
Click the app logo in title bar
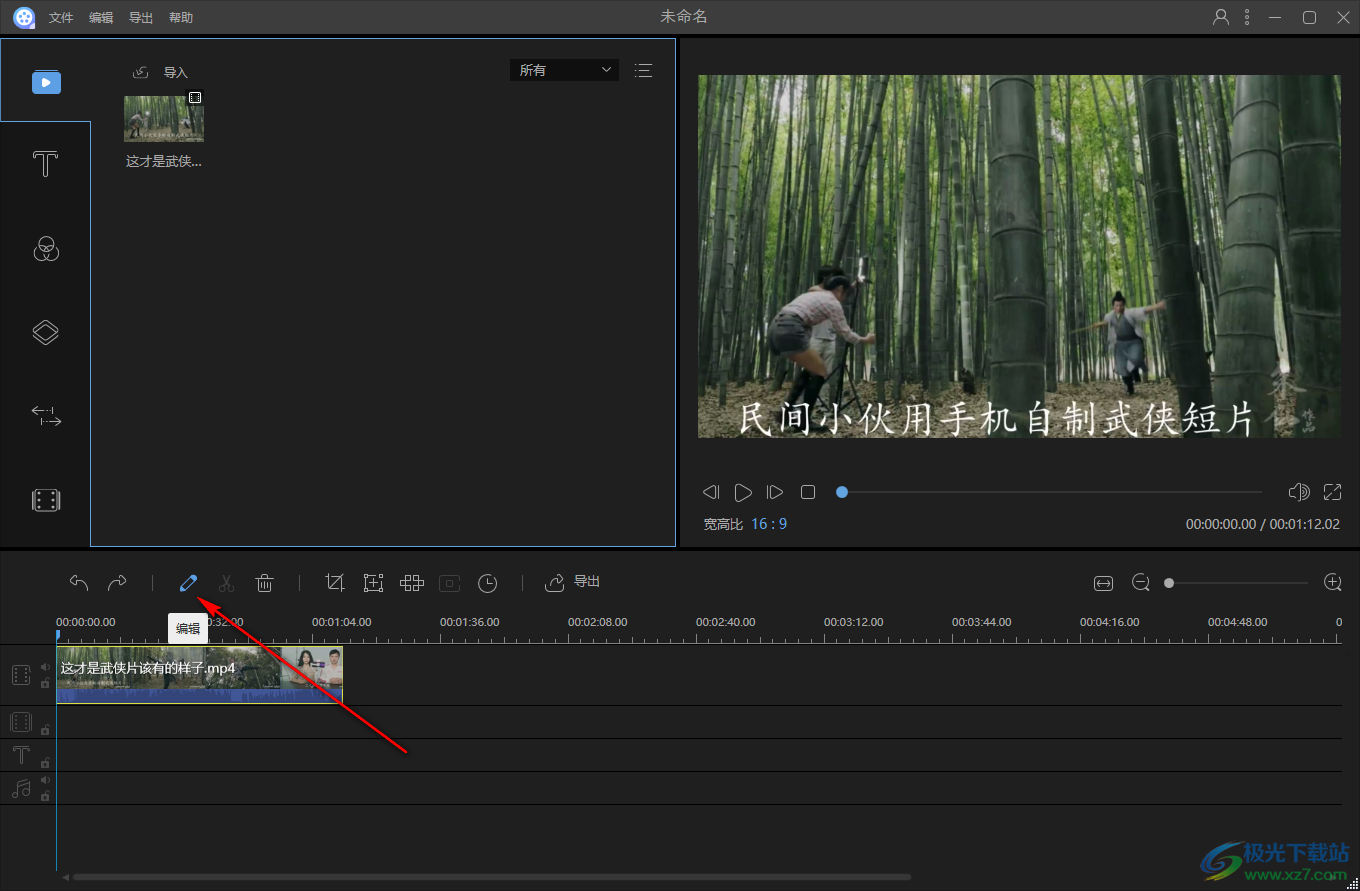(24, 18)
